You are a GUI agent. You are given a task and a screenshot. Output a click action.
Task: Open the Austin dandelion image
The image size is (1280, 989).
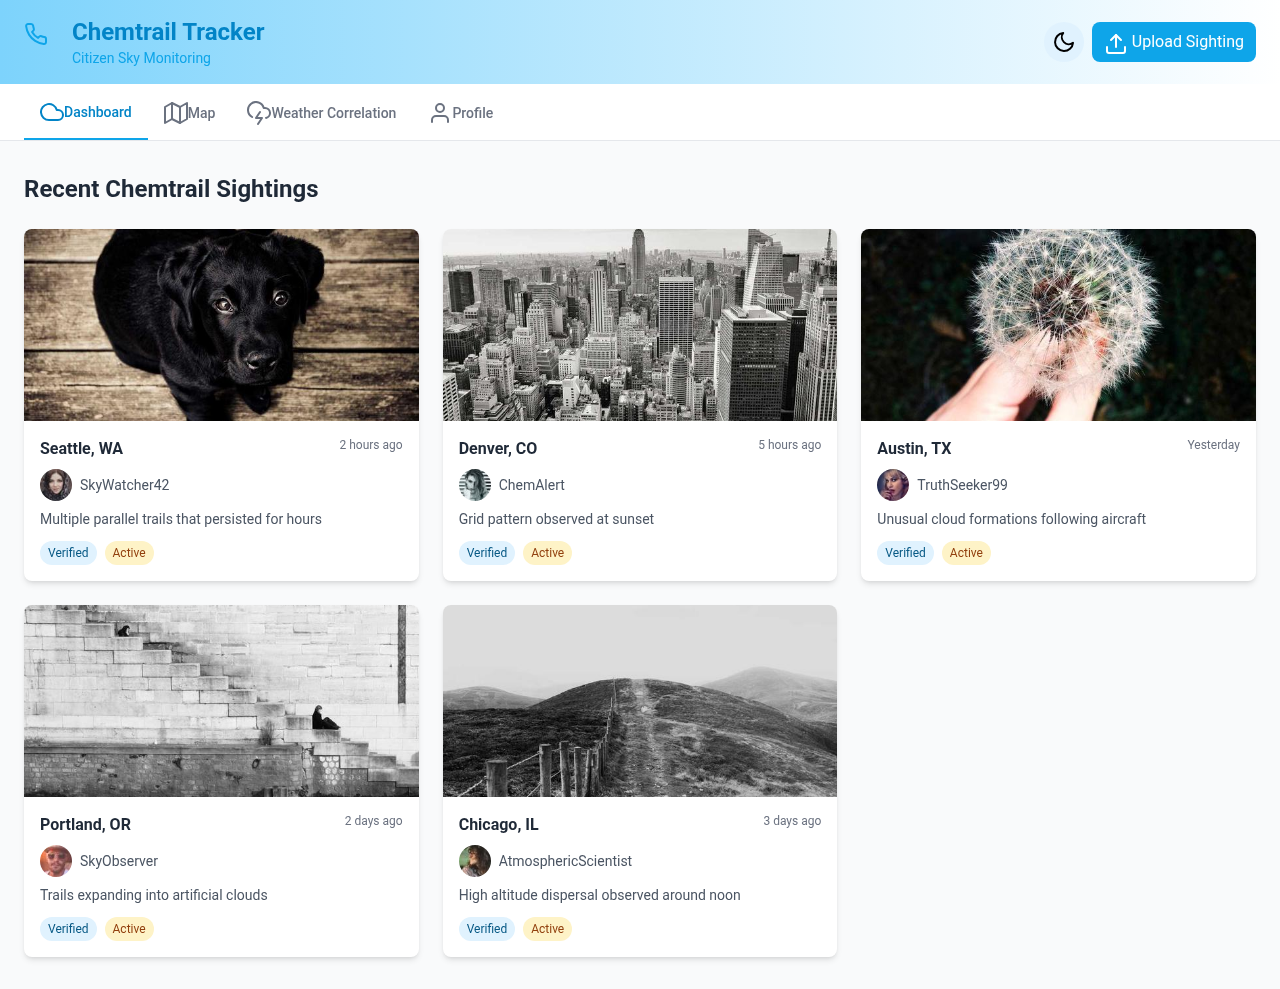[x=1058, y=325]
